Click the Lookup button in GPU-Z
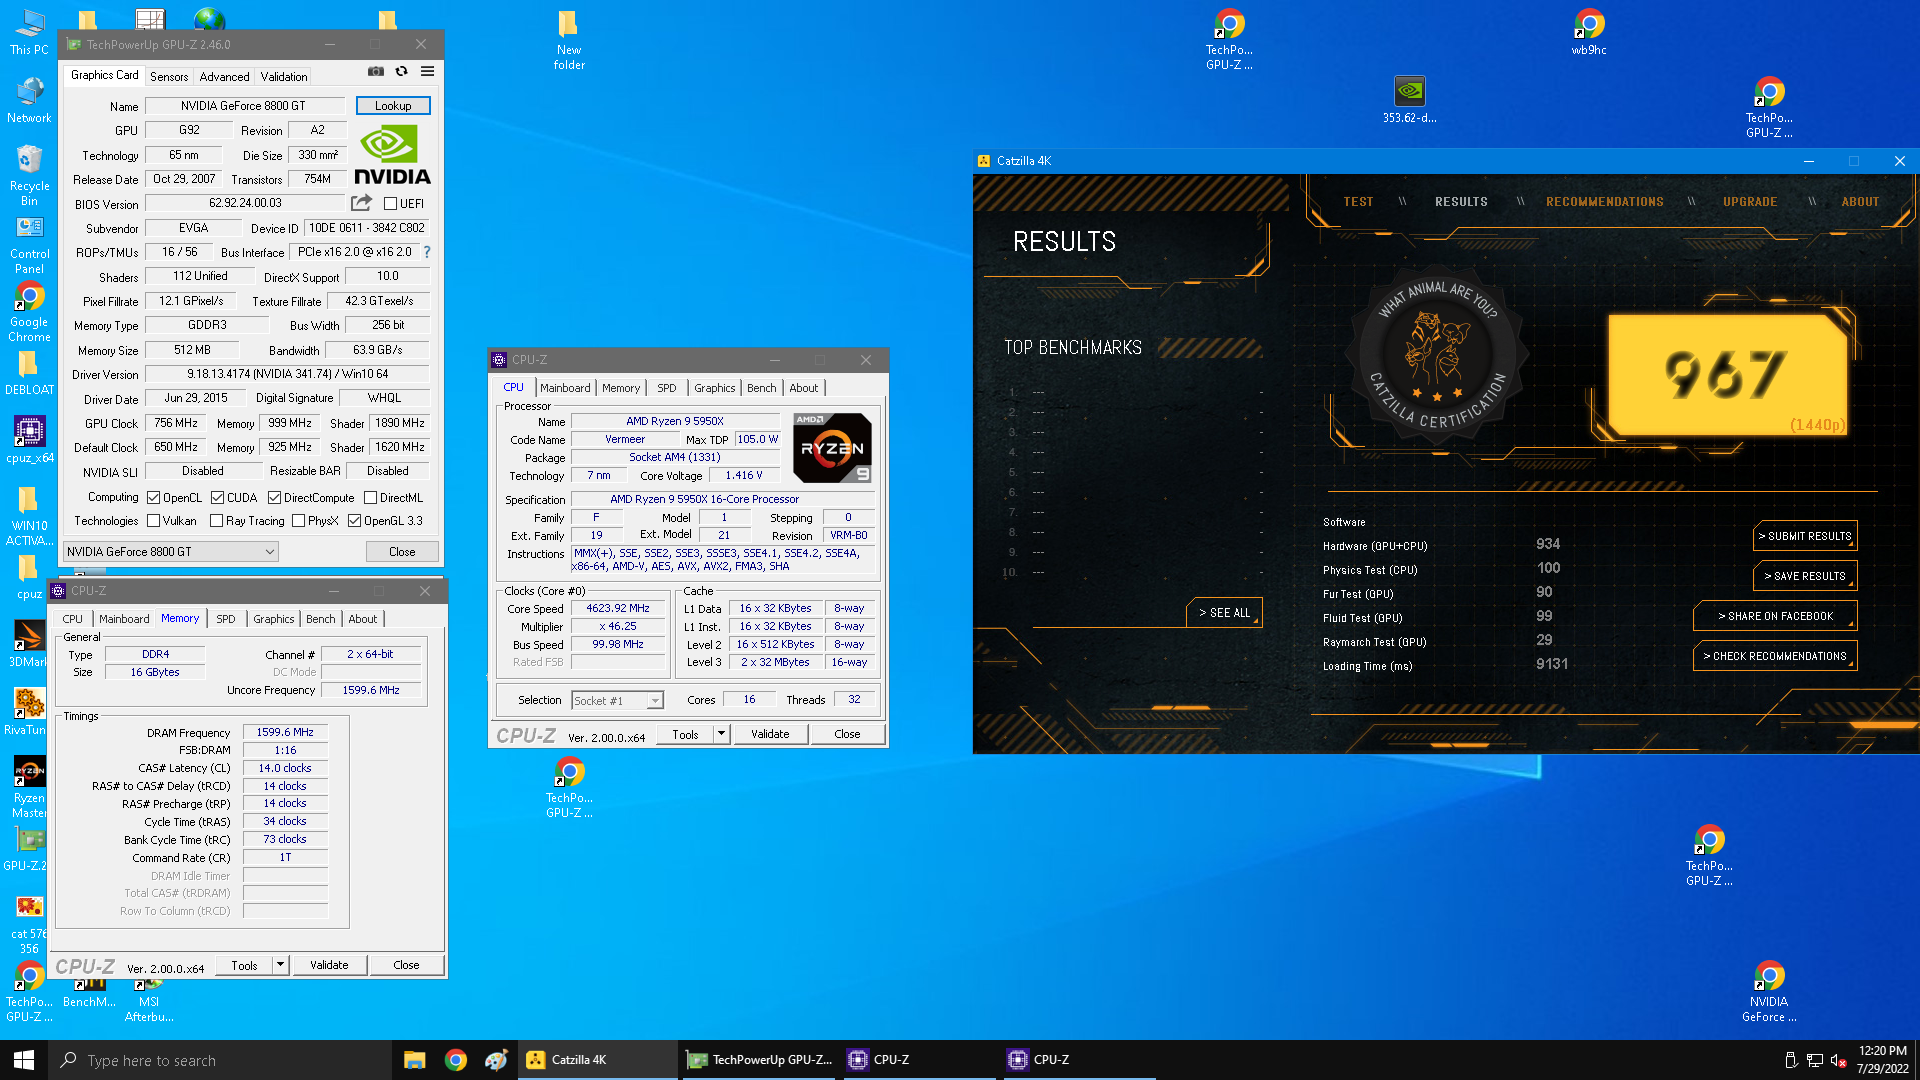 [393, 106]
